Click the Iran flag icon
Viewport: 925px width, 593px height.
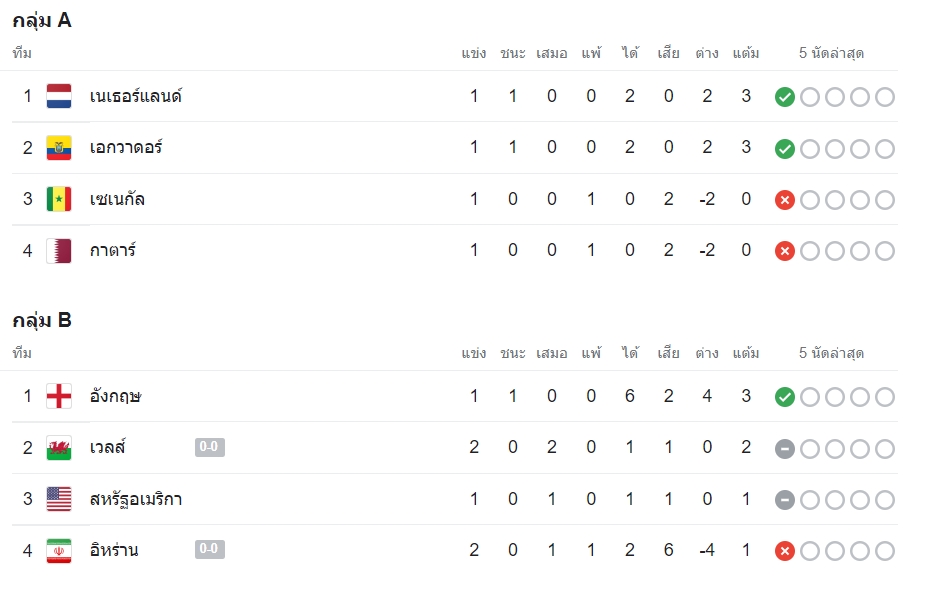click(x=59, y=551)
